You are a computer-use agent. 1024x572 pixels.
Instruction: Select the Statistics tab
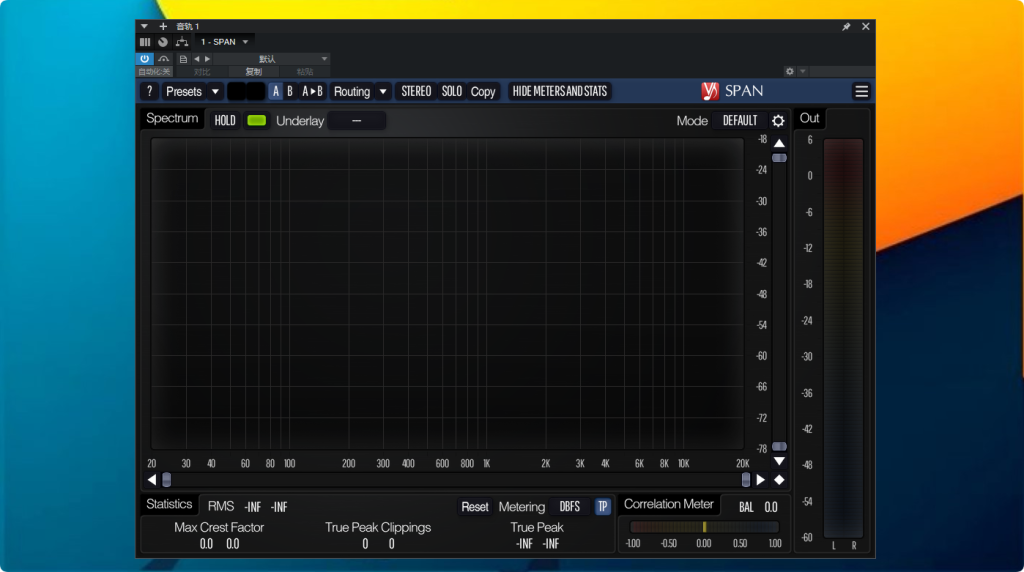[169, 504]
